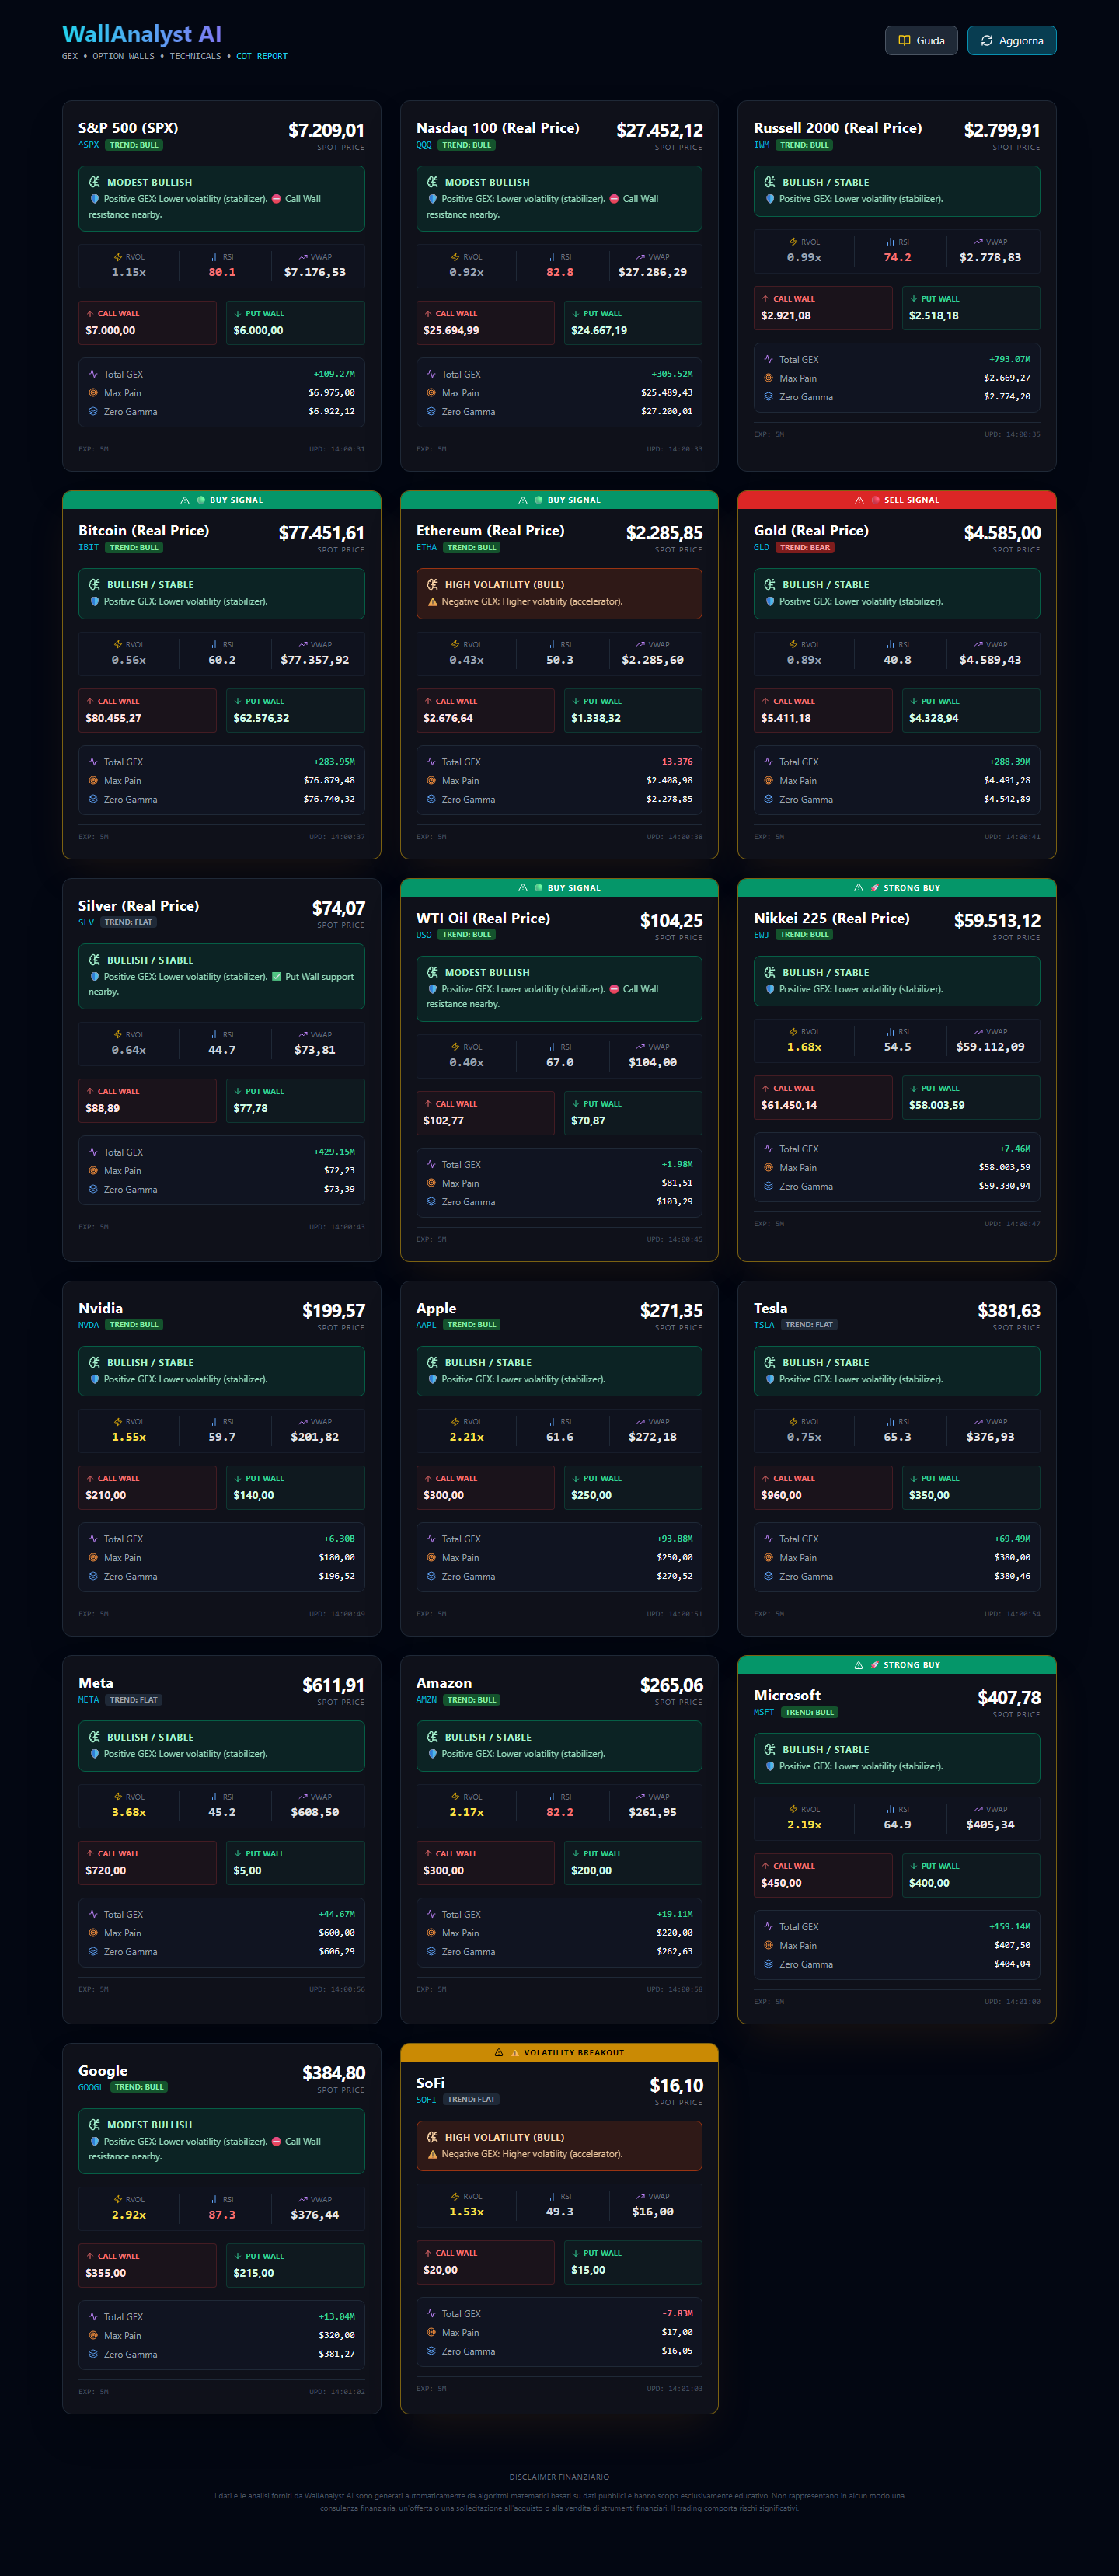Click the red Call Wall resistance icon in S&P 500 card
Screen dimensions: 1119x2576
click(276, 199)
